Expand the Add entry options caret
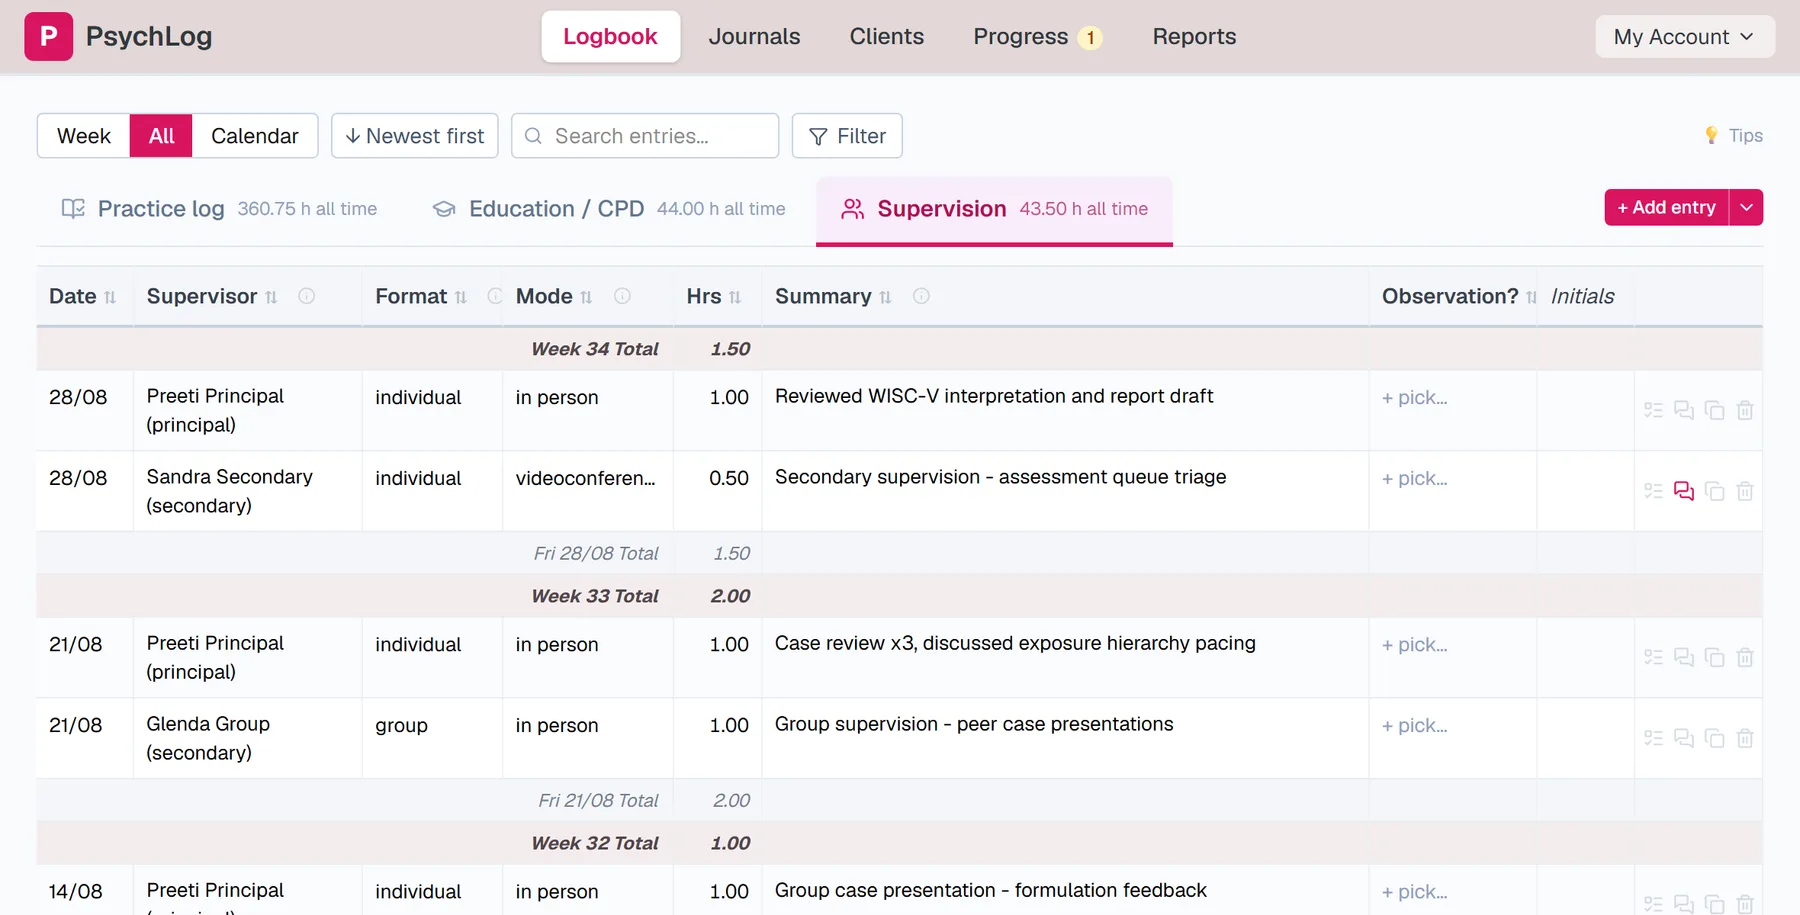 click(x=1746, y=207)
